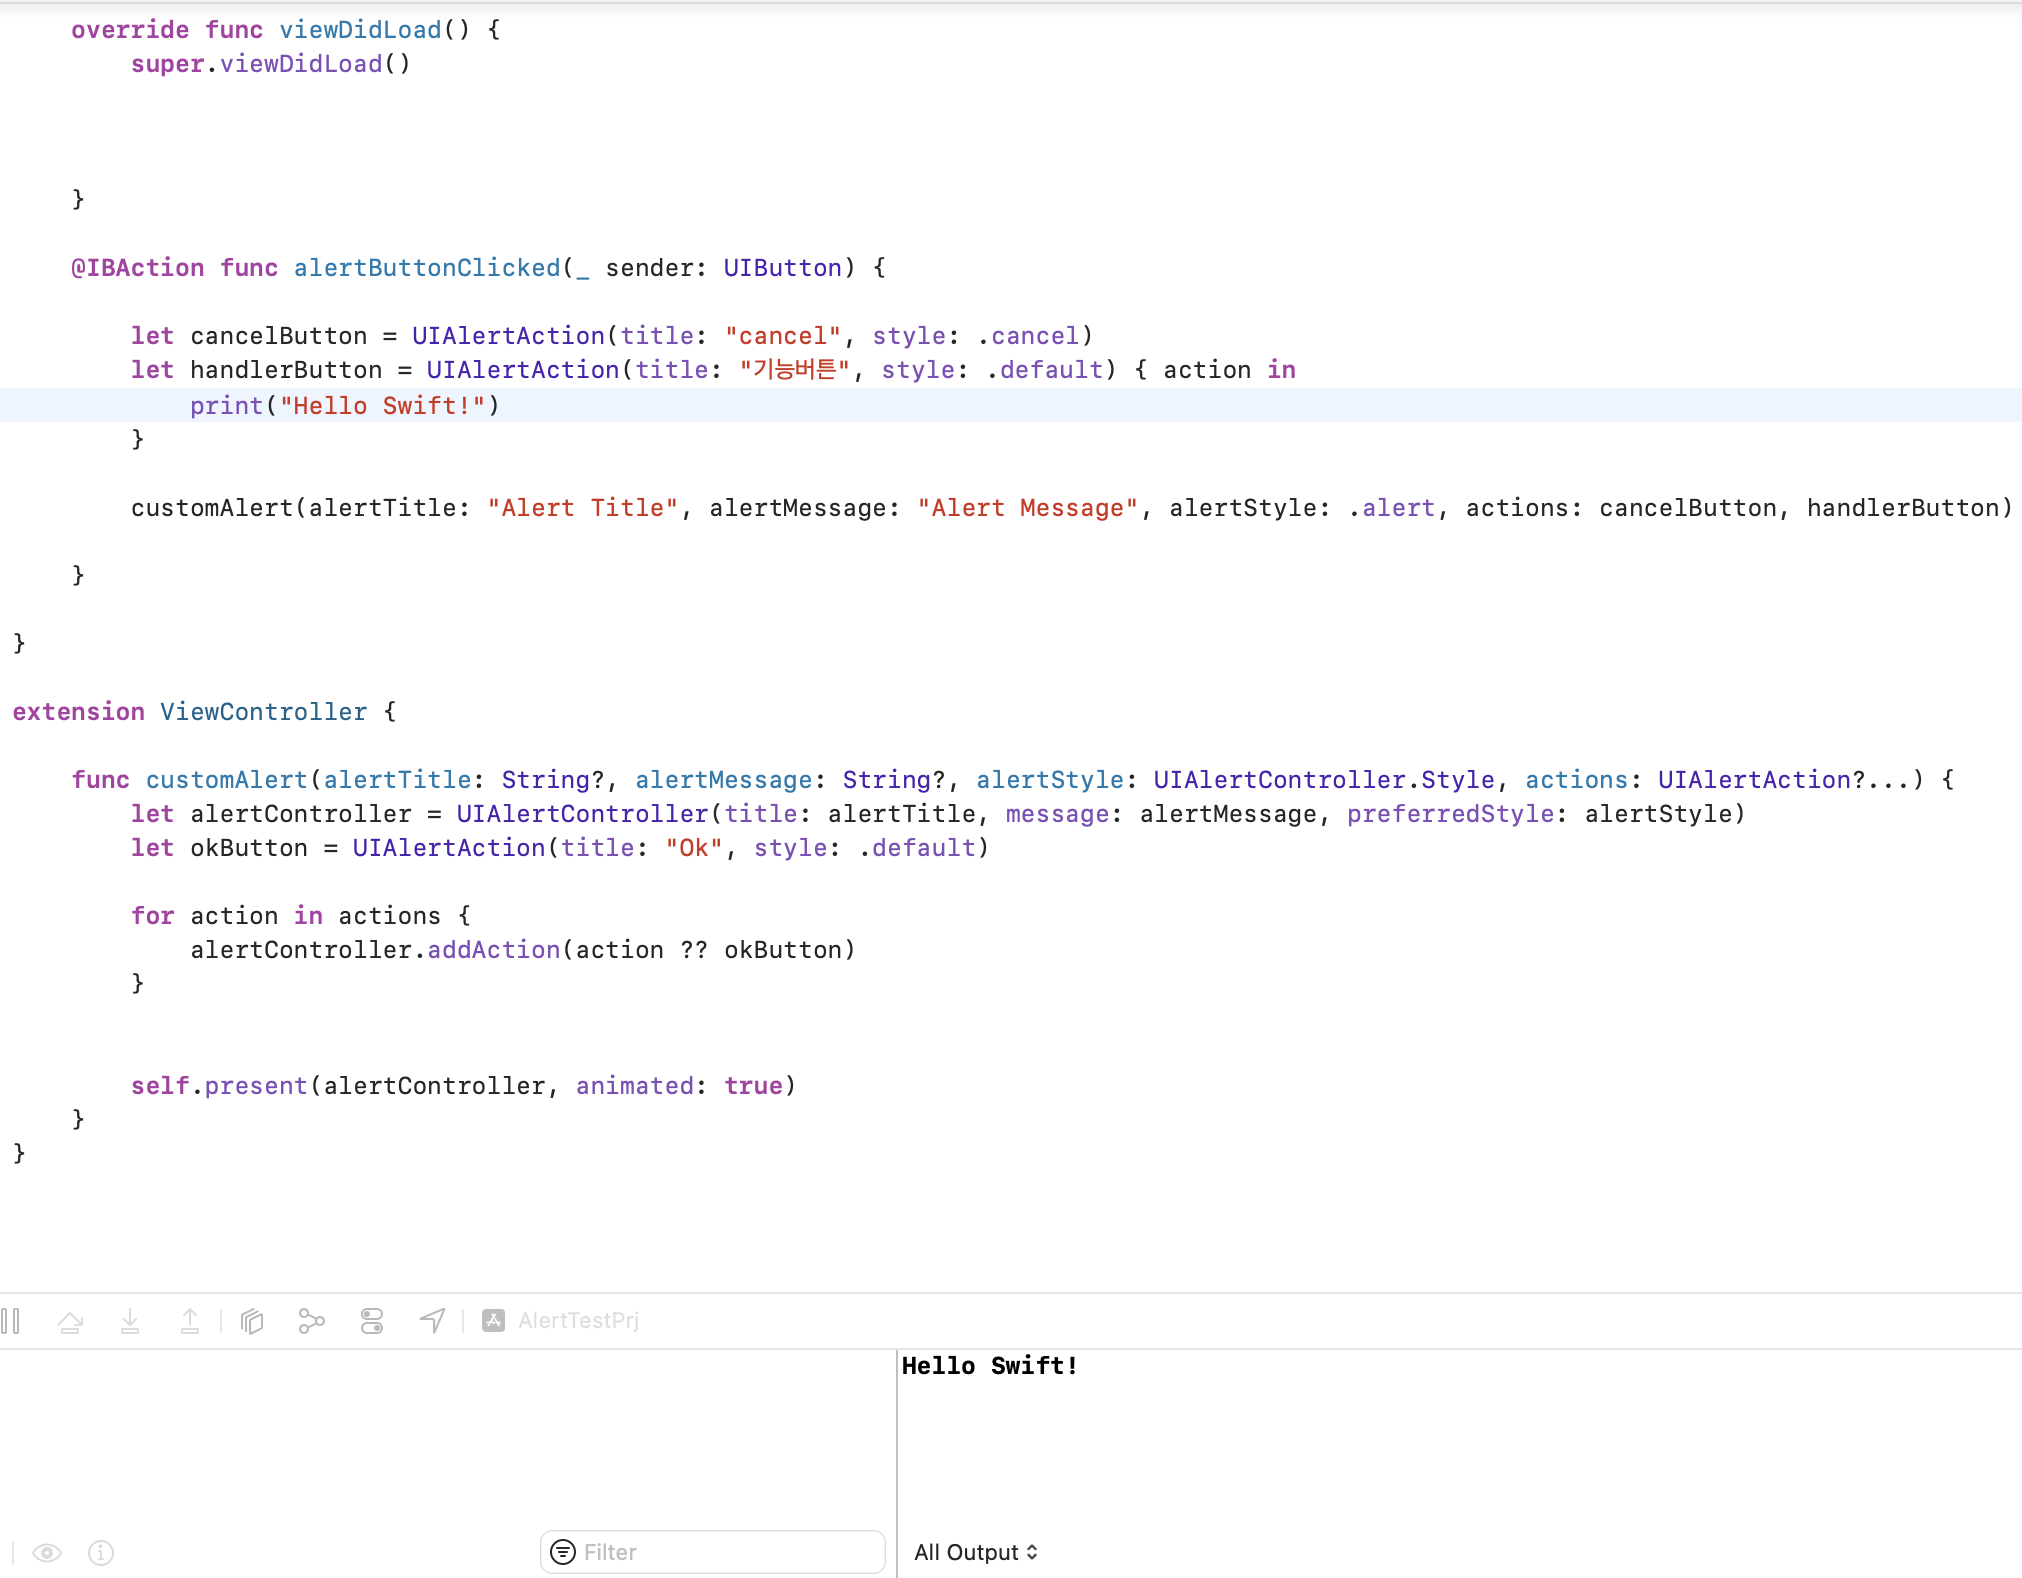
Task: Open the Debug View Hierarchy icon
Action: point(252,1321)
